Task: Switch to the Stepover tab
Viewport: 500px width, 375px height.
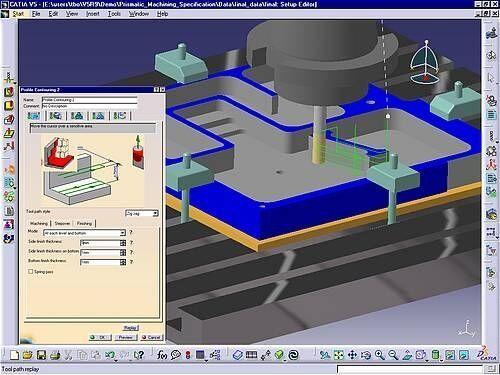Action: [x=62, y=223]
